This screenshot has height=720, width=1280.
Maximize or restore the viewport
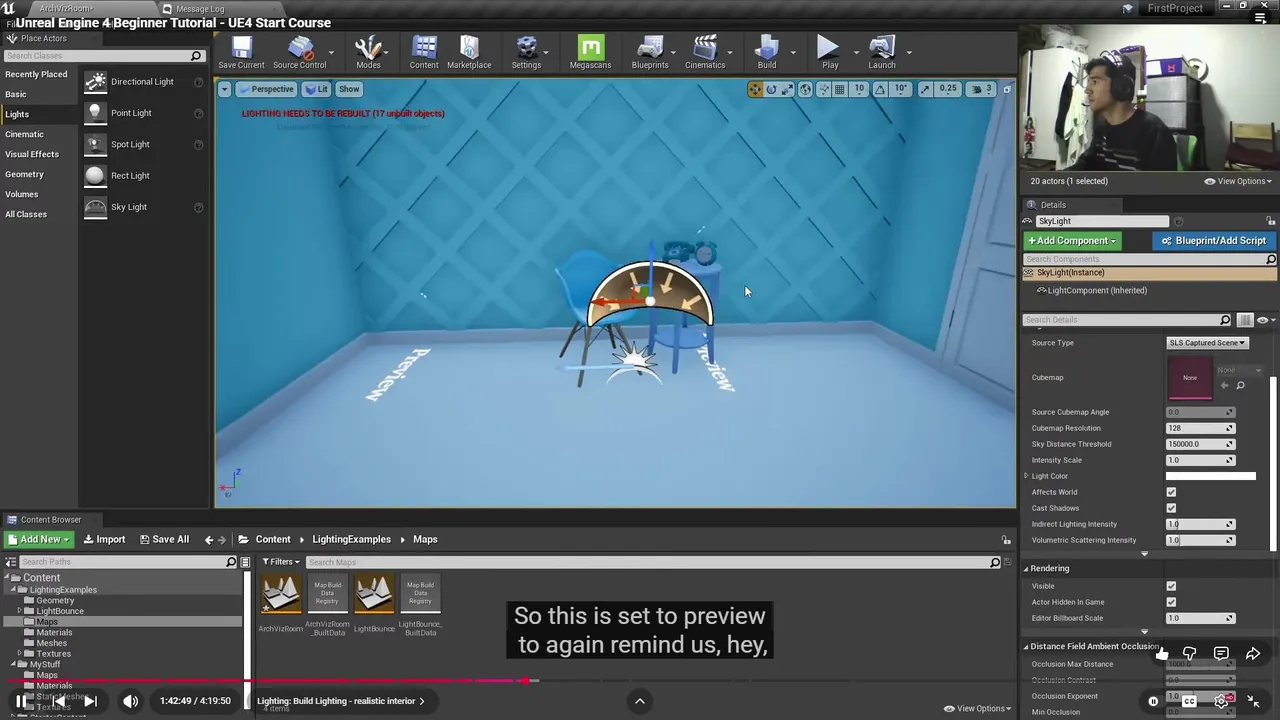(1007, 89)
